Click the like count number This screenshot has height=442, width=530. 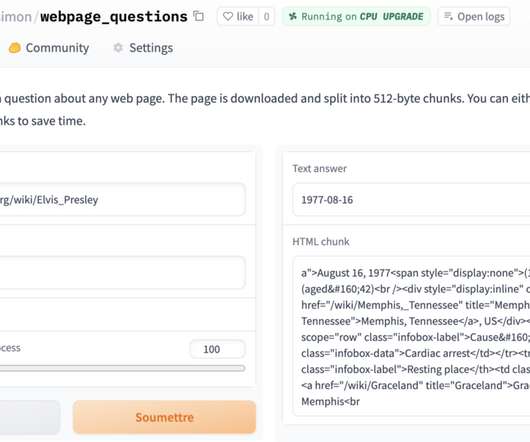266,16
